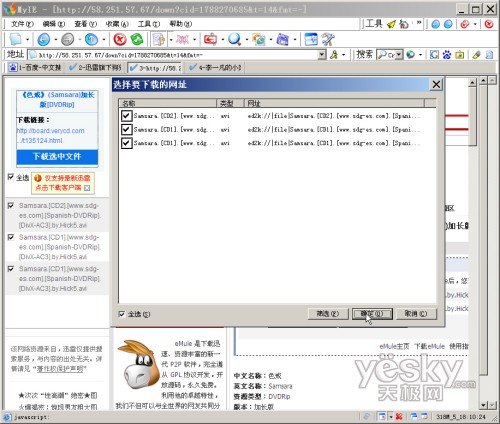Click the blue paw Baidu icon

click(447, 55)
